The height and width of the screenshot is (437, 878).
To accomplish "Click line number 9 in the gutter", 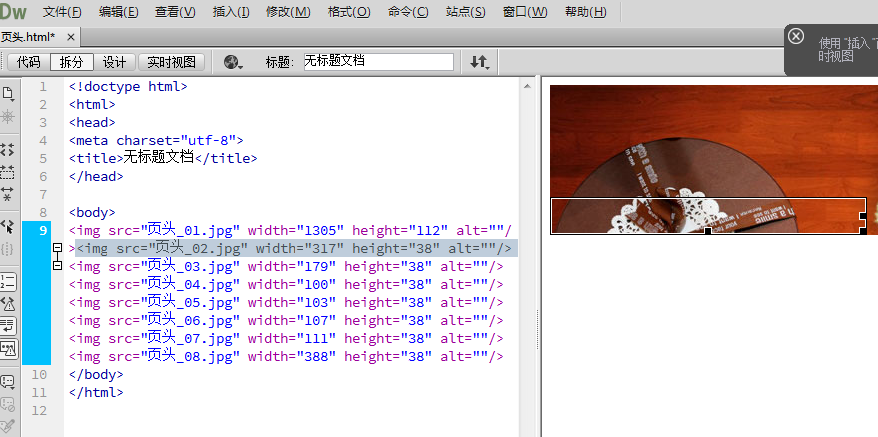I will [43, 230].
